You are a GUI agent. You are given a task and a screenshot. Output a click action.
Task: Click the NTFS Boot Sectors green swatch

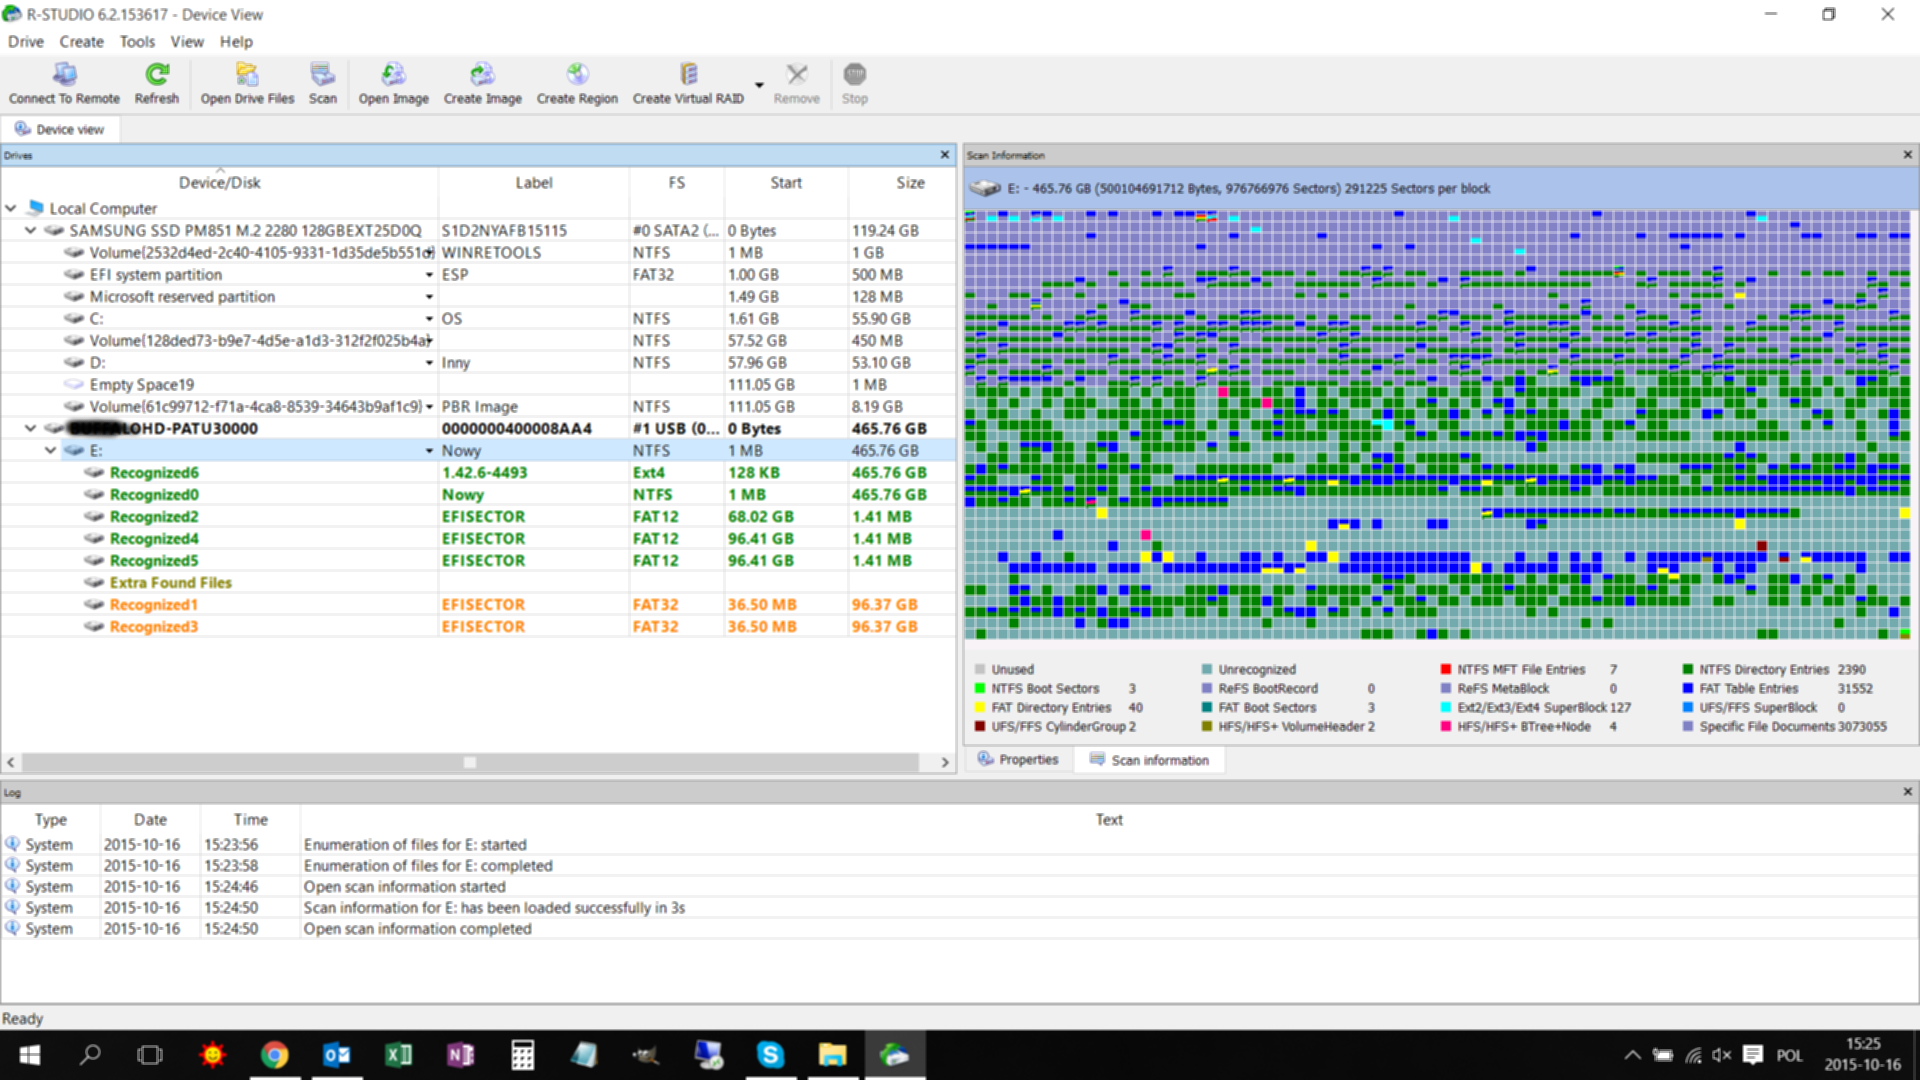(x=980, y=688)
